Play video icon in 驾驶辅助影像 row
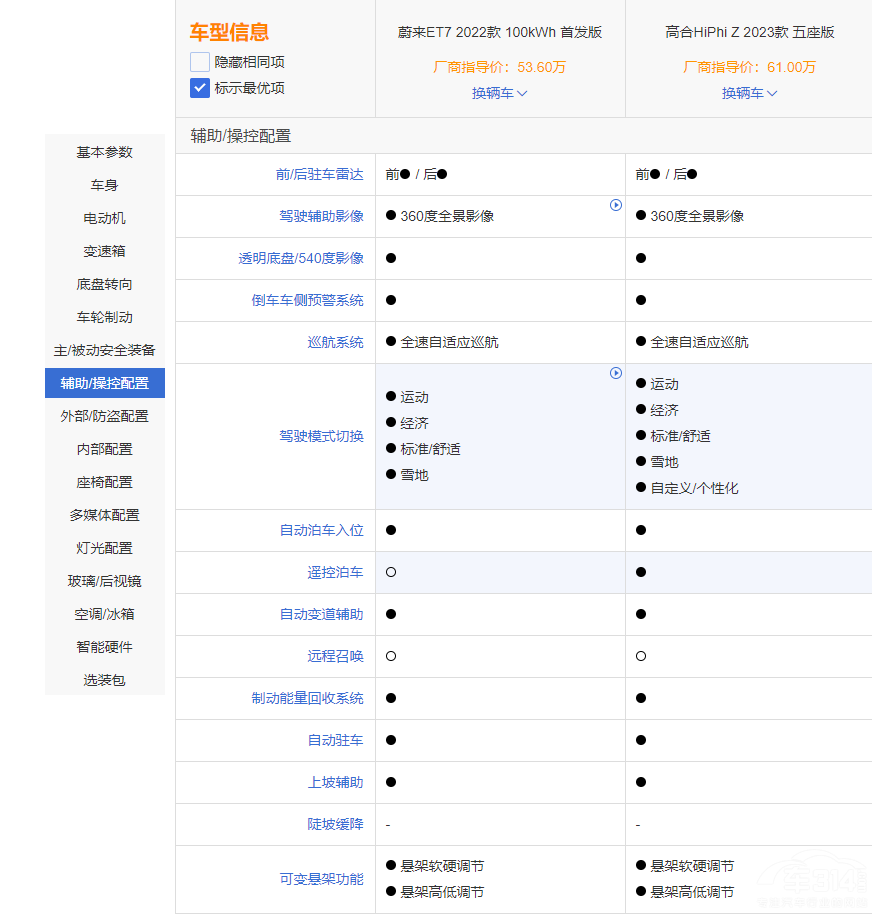The width and height of the screenshot is (872, 914). (616, 205)
